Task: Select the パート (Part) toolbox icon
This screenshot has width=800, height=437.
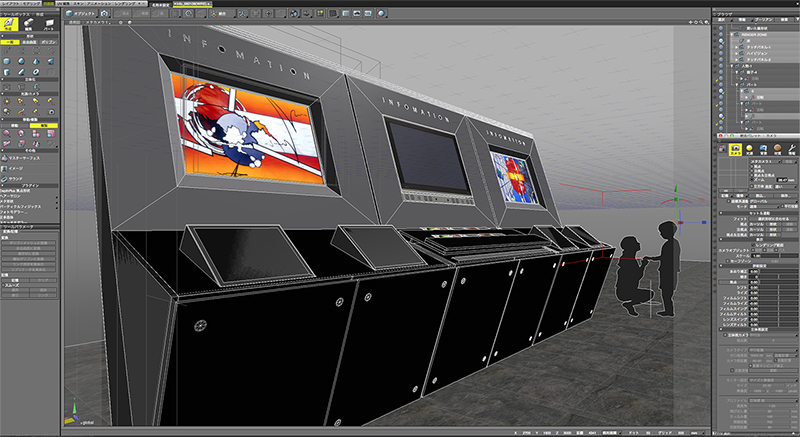Action: [x=48, y=23]
